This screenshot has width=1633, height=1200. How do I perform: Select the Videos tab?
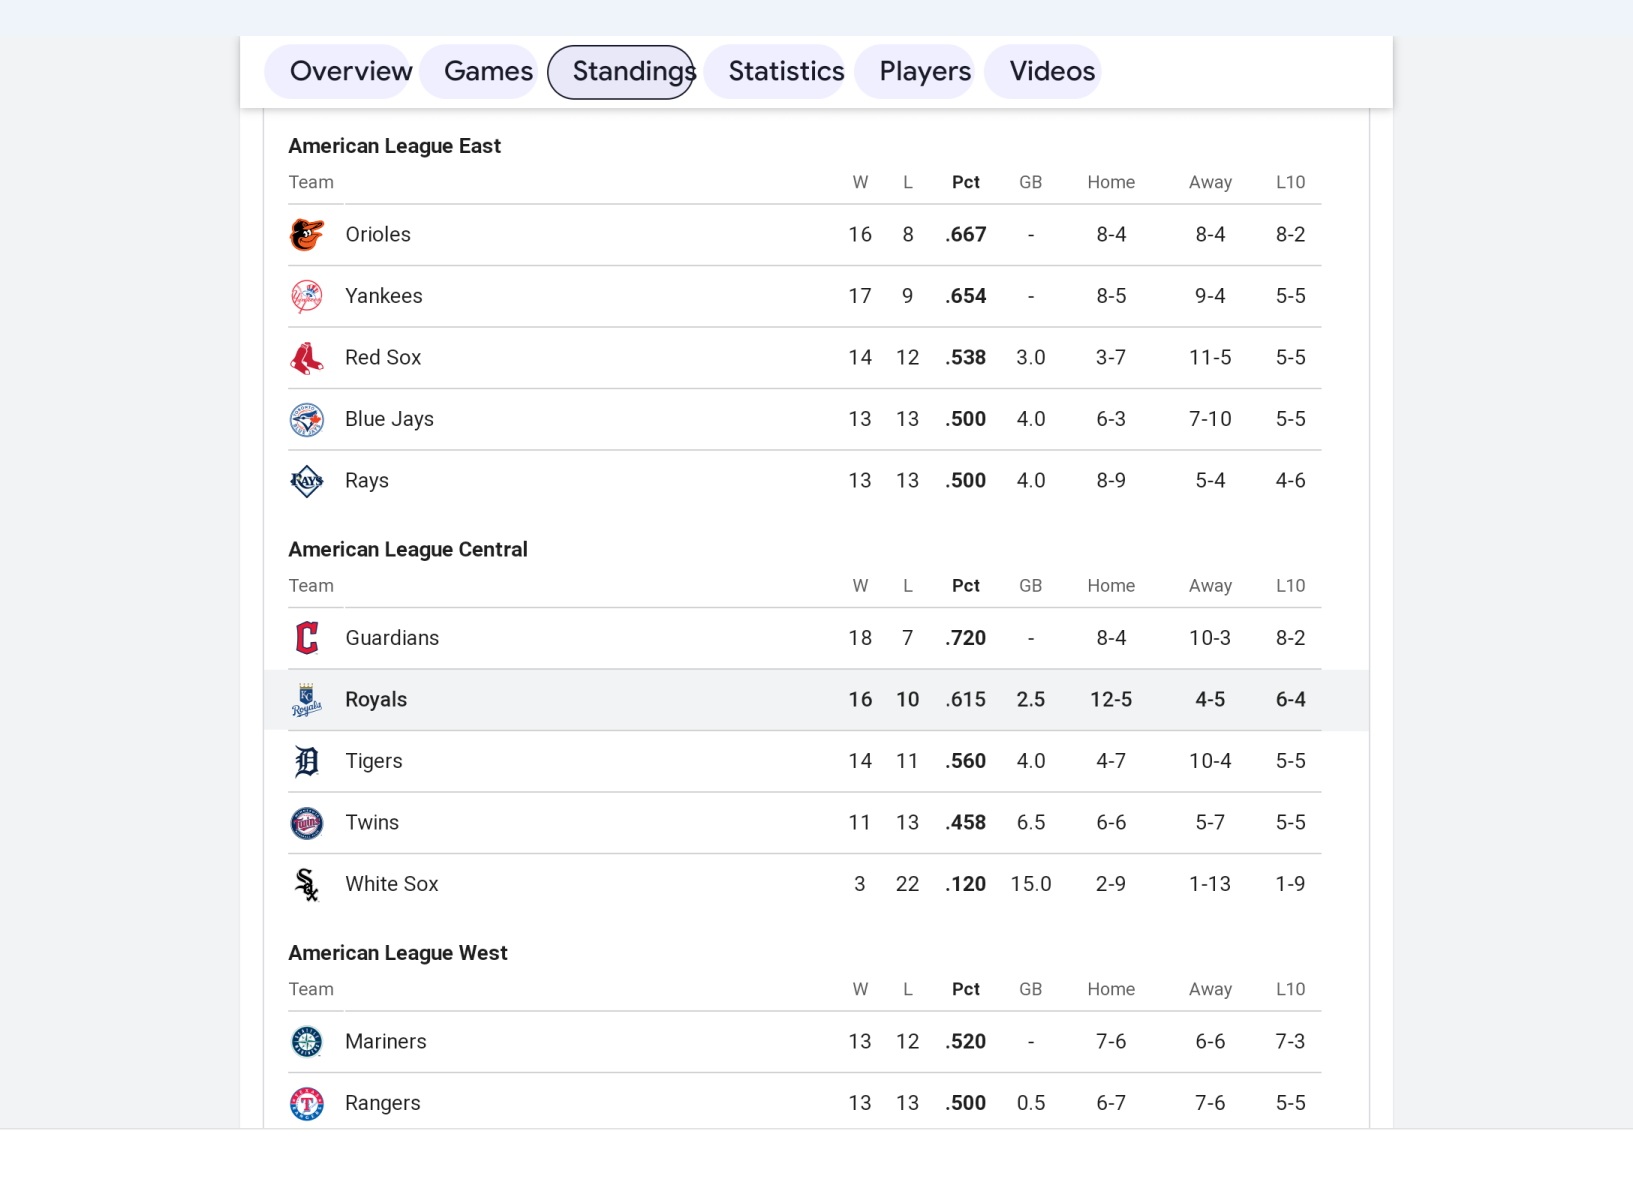coord(1051,72)
